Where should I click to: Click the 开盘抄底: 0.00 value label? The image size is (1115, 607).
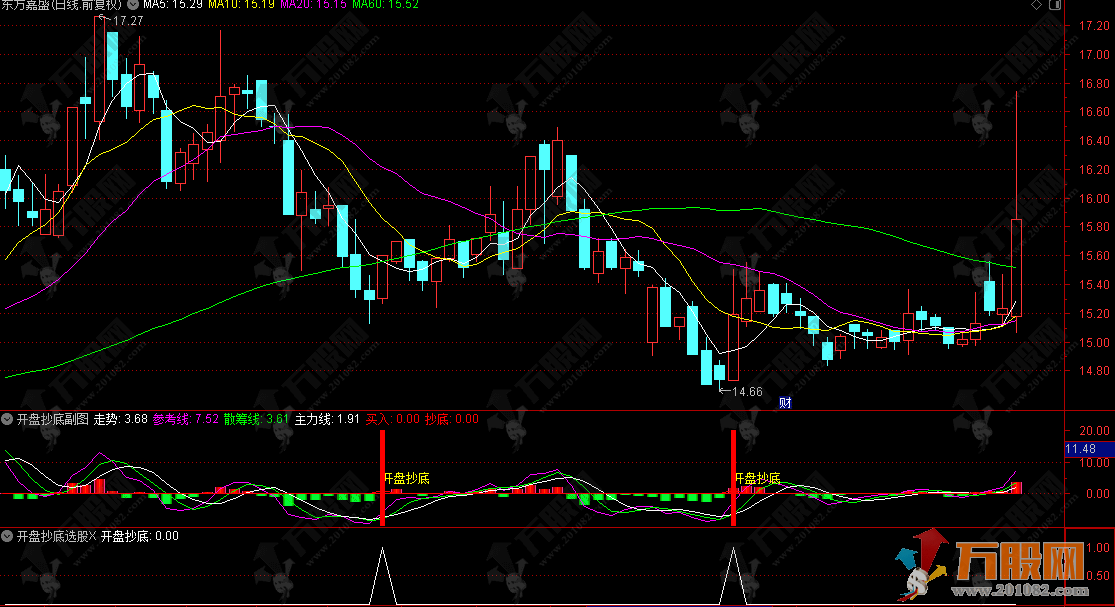[139, 536]
